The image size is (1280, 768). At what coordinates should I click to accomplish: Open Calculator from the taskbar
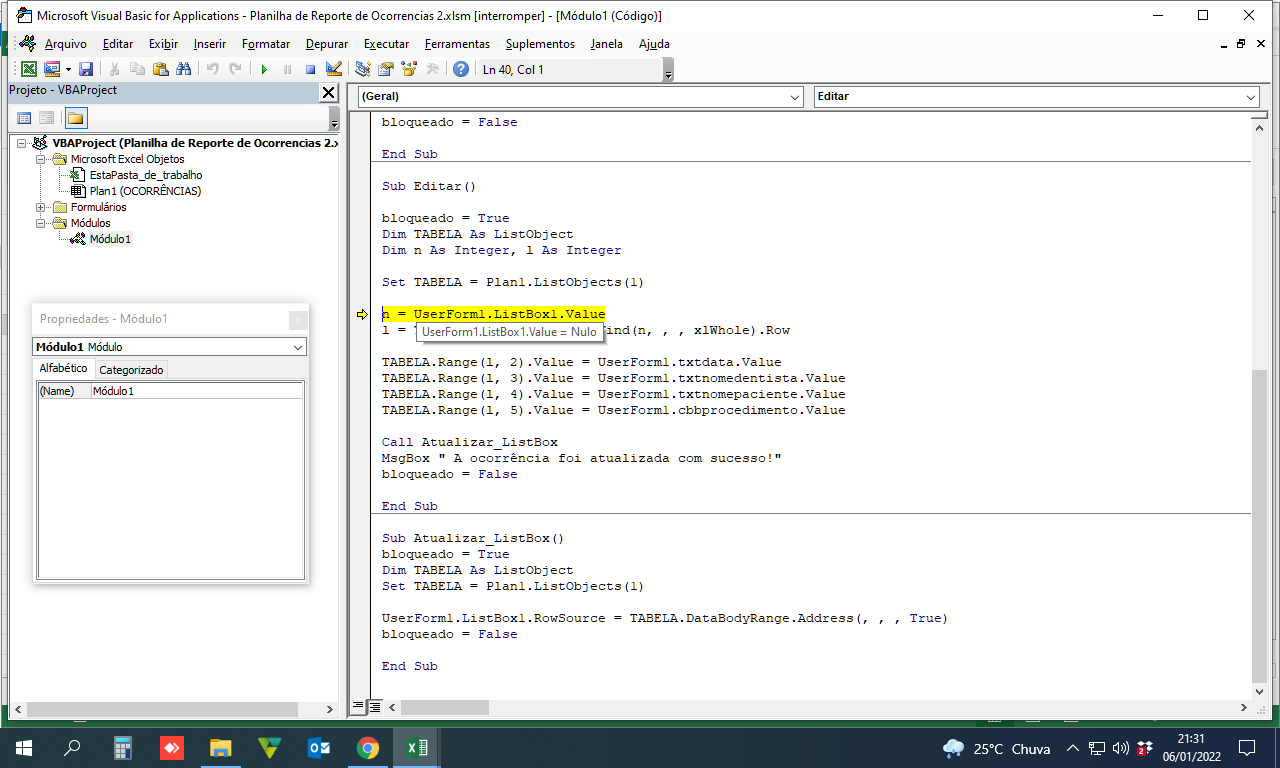pyautogui.click(x=123, y=748)
